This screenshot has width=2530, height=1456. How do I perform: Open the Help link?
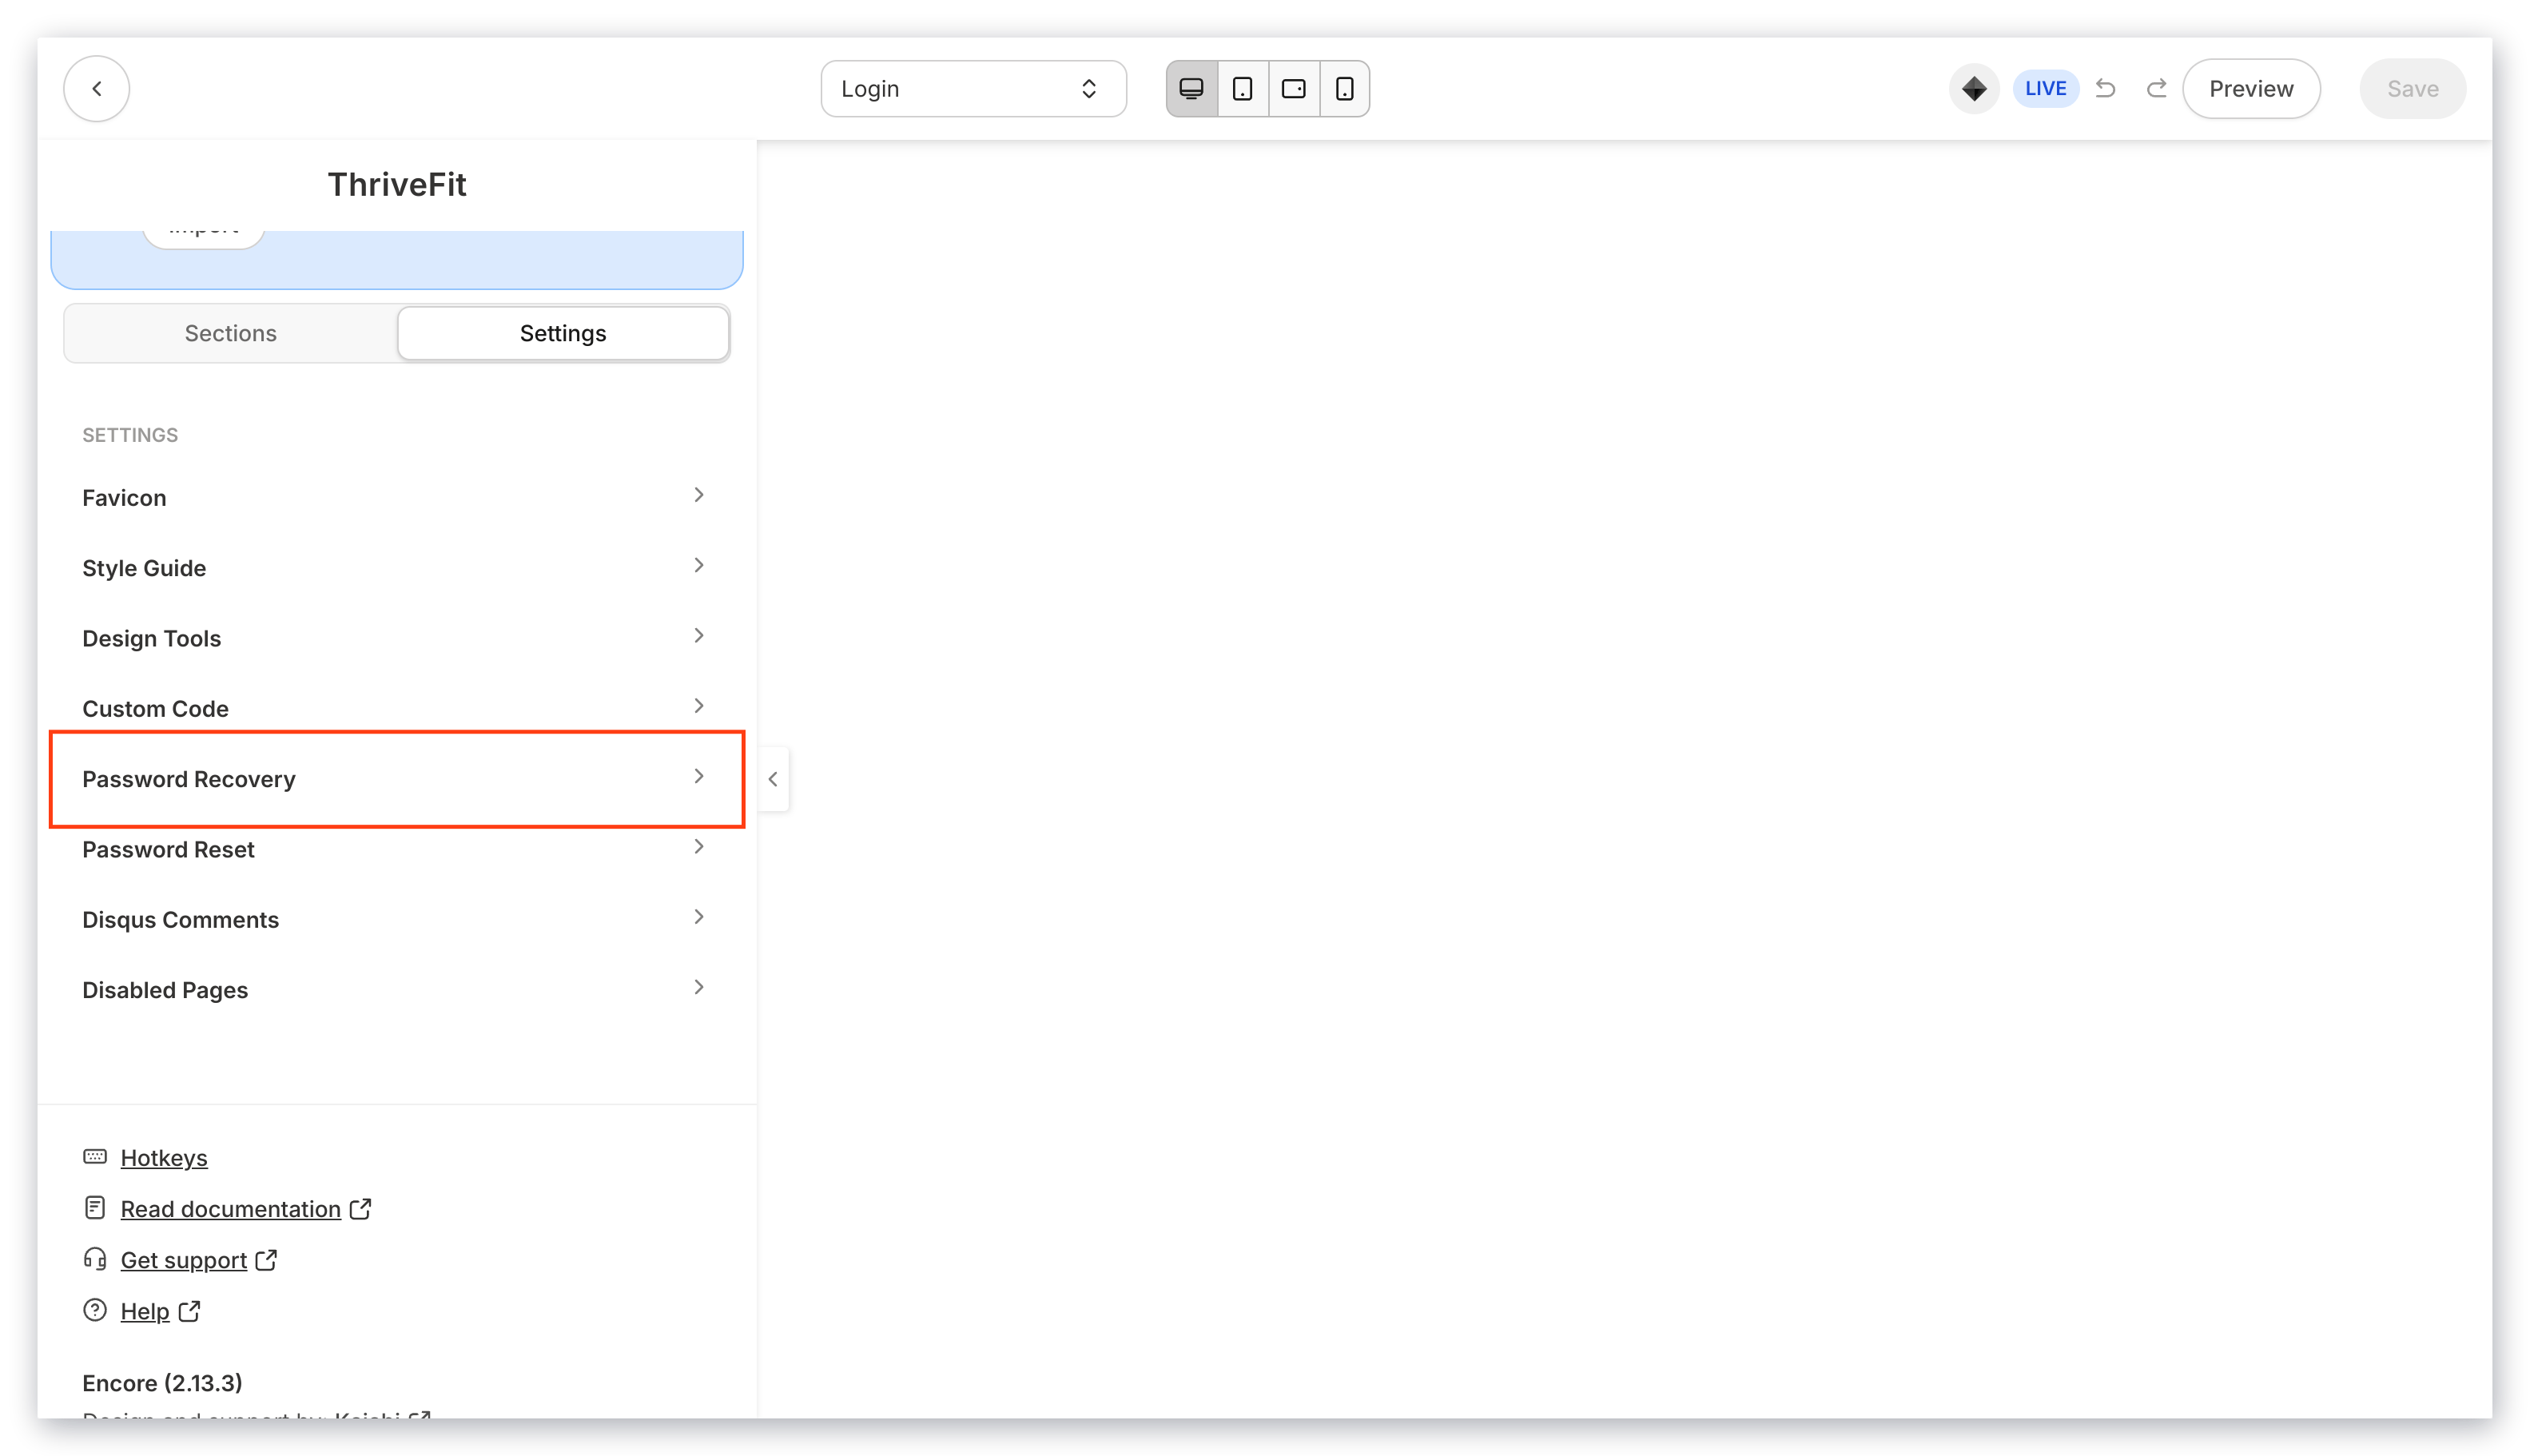tap(145, 1311)
